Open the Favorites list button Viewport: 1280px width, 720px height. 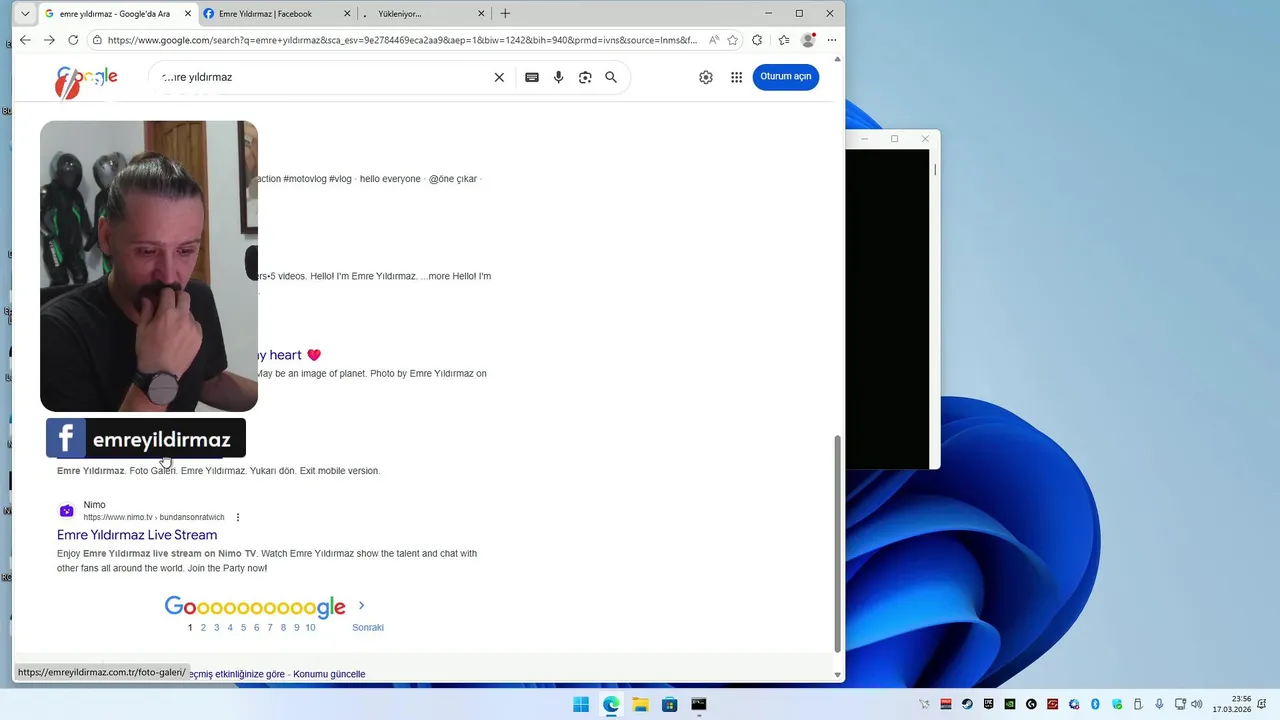click(x=783, y=40)
